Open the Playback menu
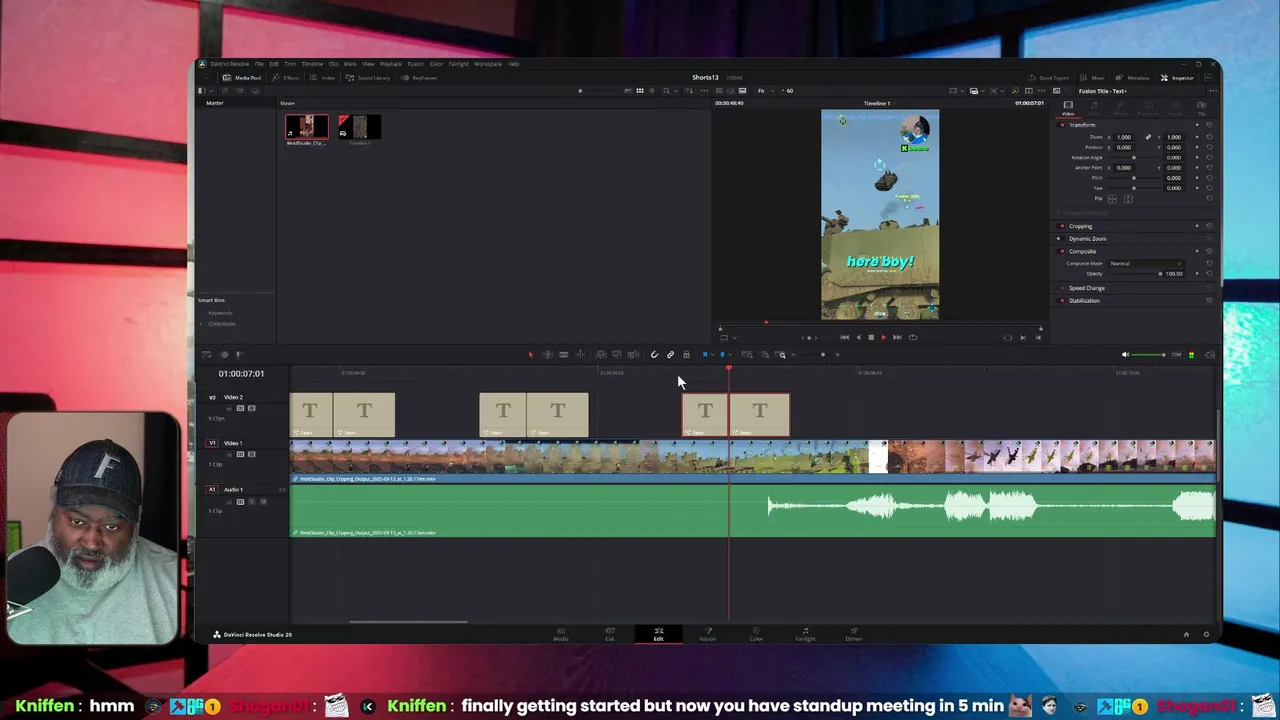Image resolution: width=1280 pixels, height=720 pixels. [391, 64]
